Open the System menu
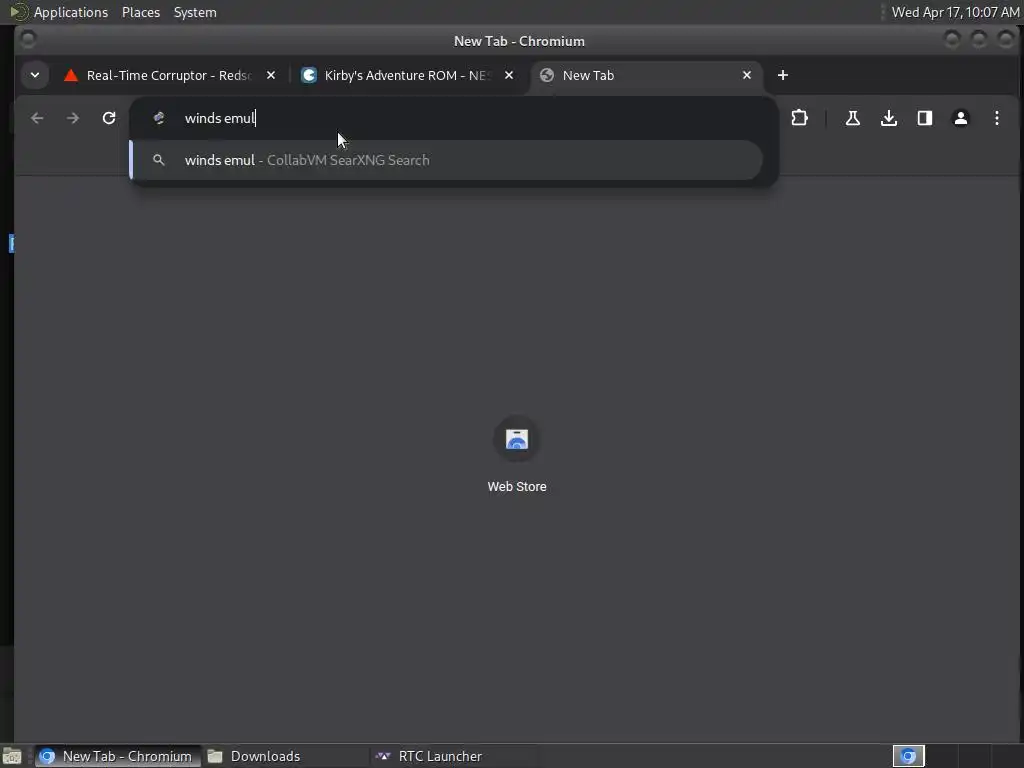The width and height of the screenshot is (1024, 768). click(195, 12)
